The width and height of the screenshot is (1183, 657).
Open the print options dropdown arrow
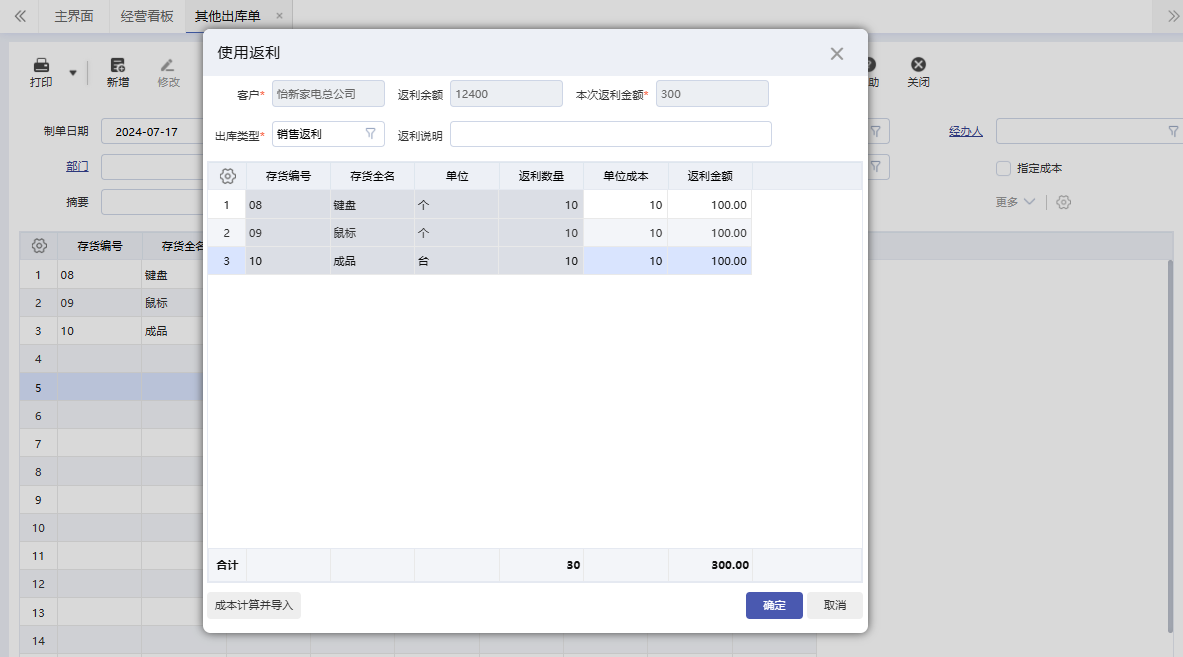coord(72,72)
